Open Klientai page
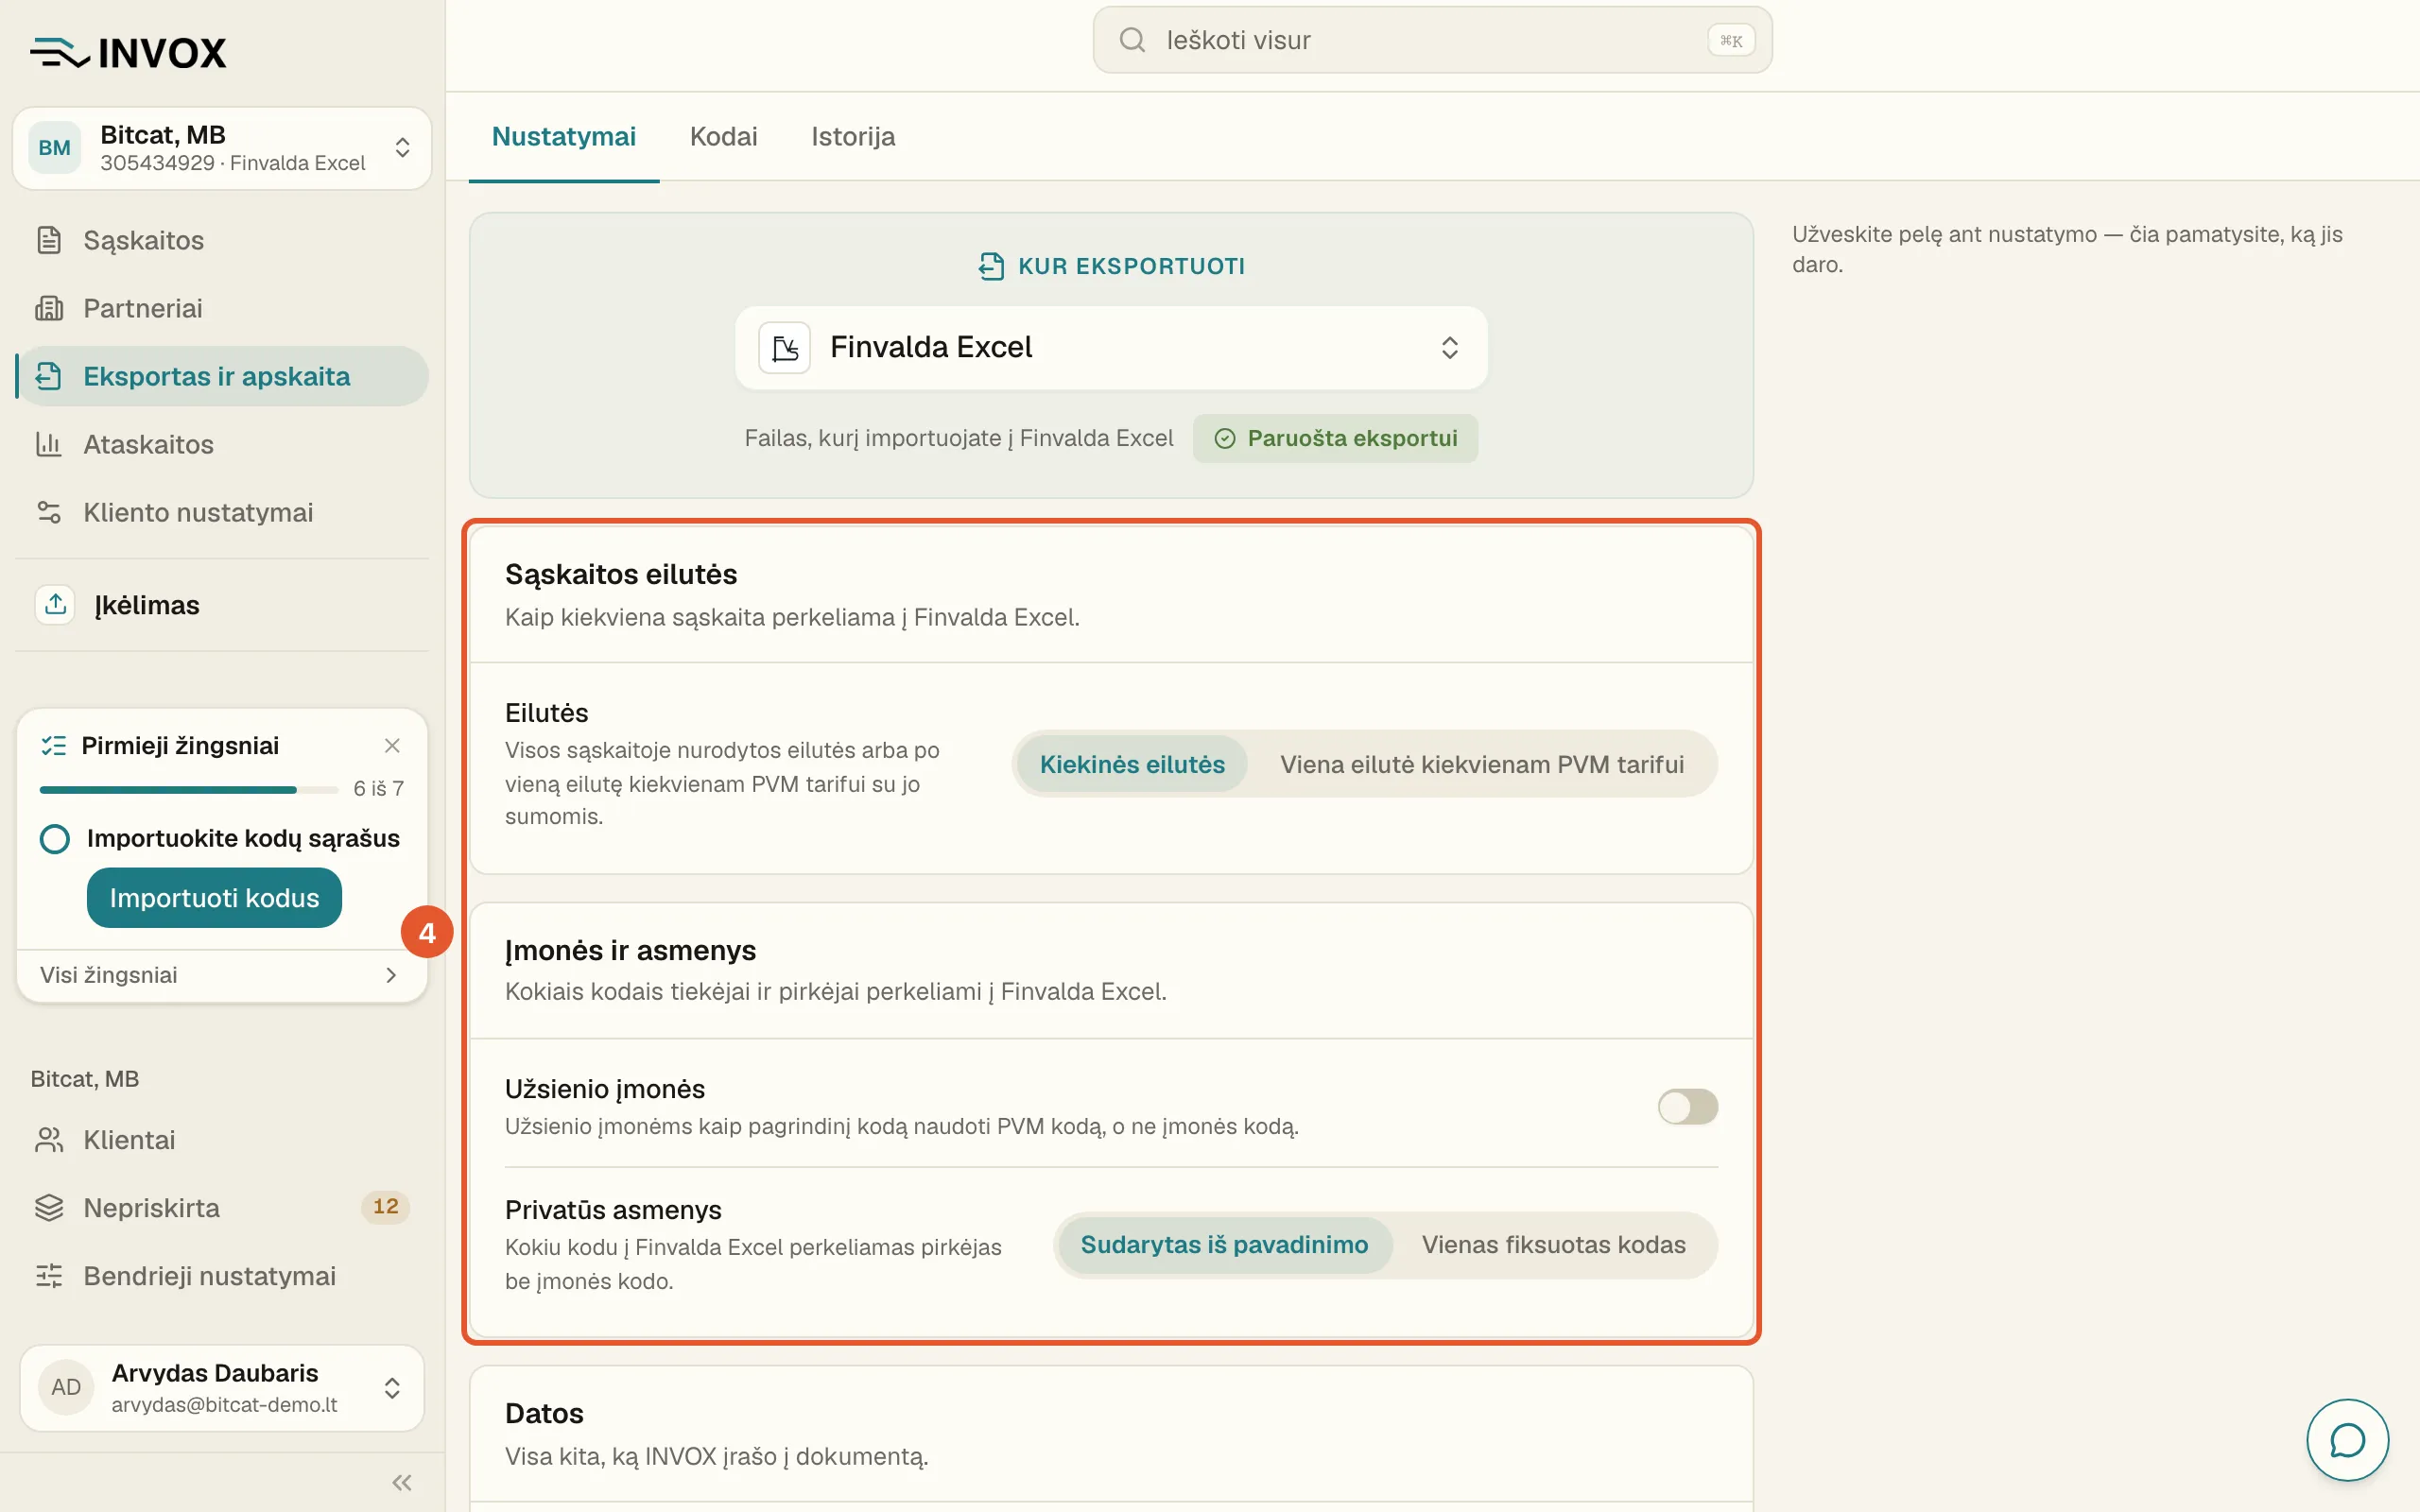The width and height of the screenshot is (2420, 1512). click(x=222, y=1140)
